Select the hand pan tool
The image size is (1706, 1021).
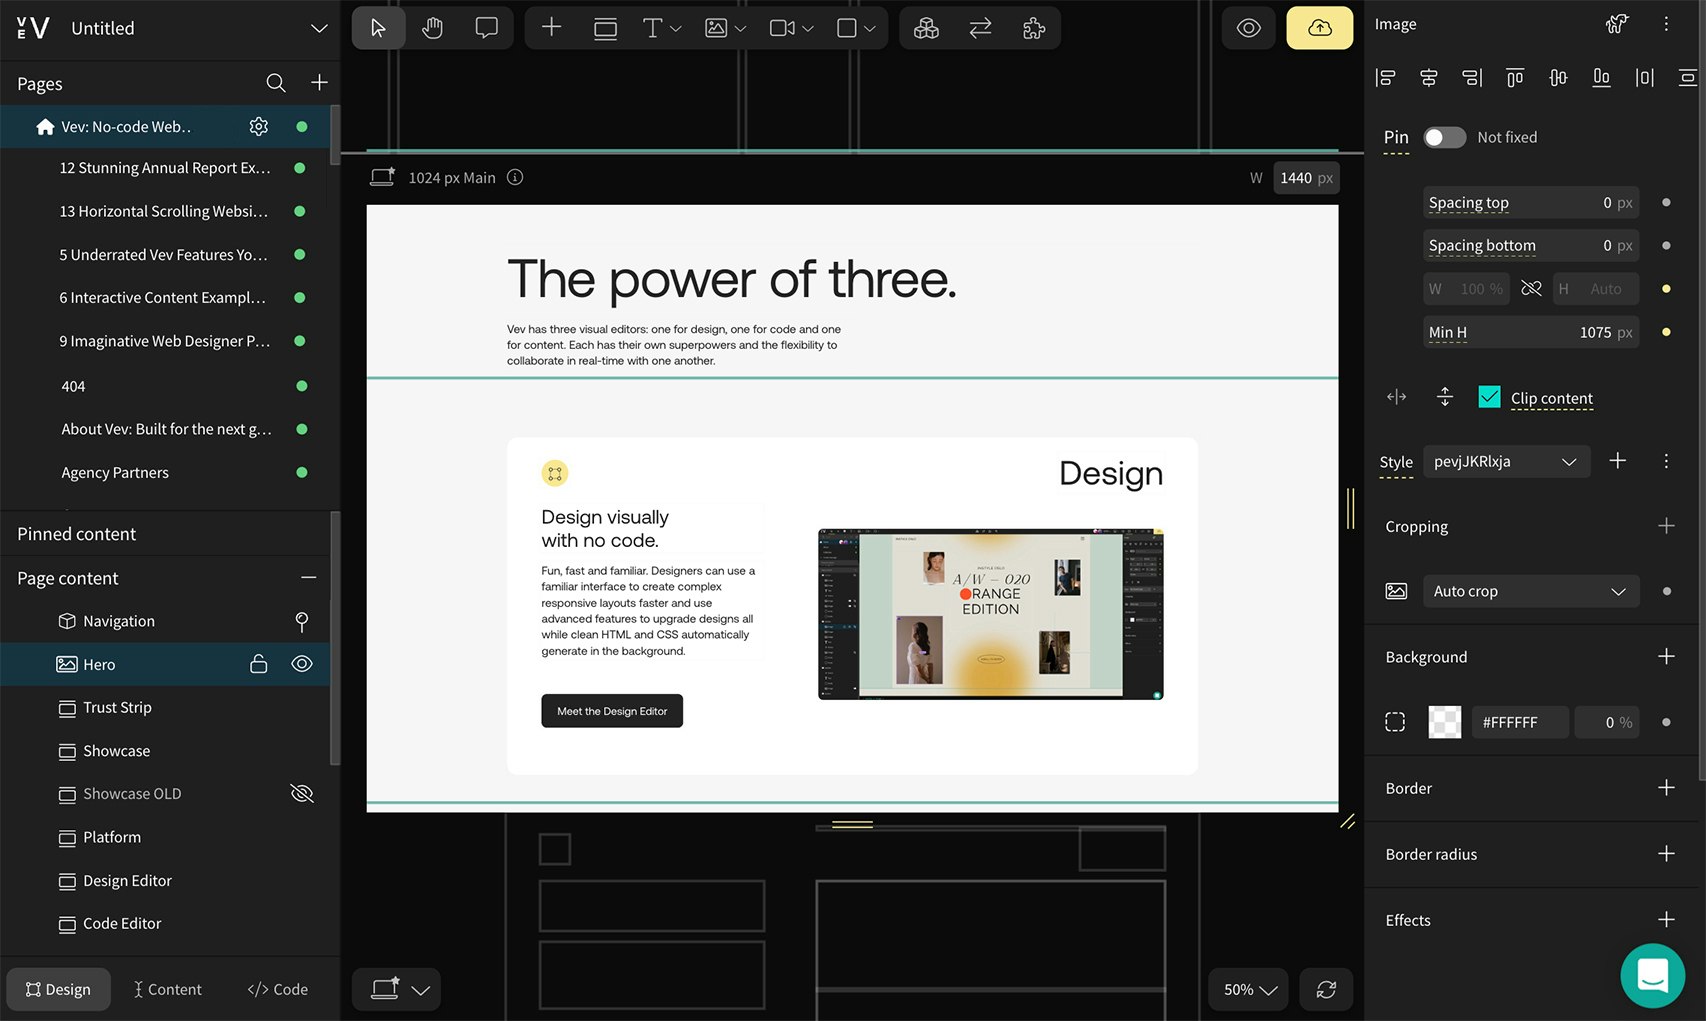(x=432, y=28)
